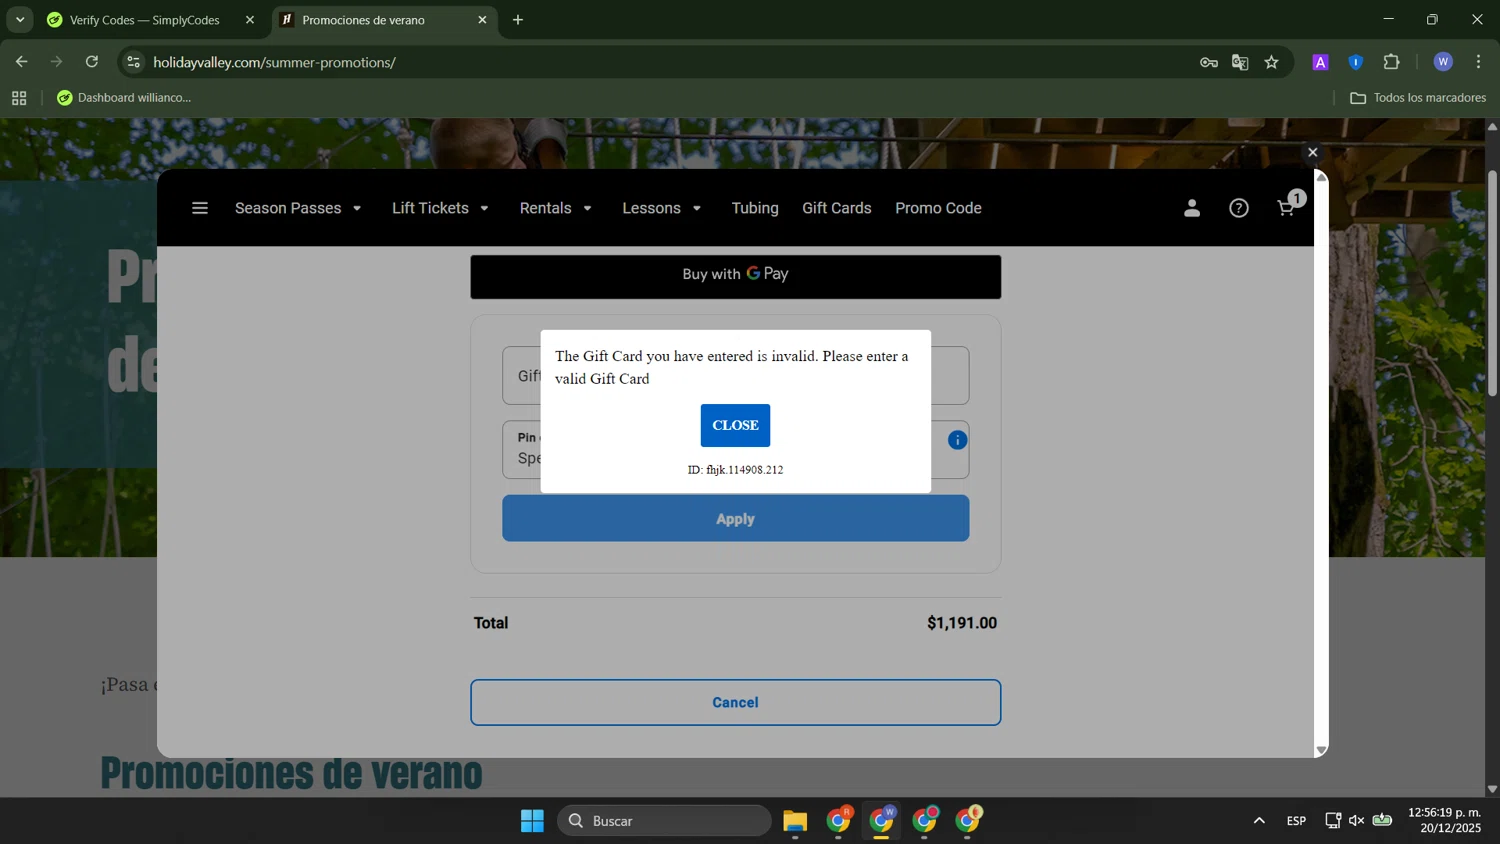The width and height of the screenshot is (1500, 844).
Task: Click the taskbar Buscar search box
Action: (x=664, y=821)
